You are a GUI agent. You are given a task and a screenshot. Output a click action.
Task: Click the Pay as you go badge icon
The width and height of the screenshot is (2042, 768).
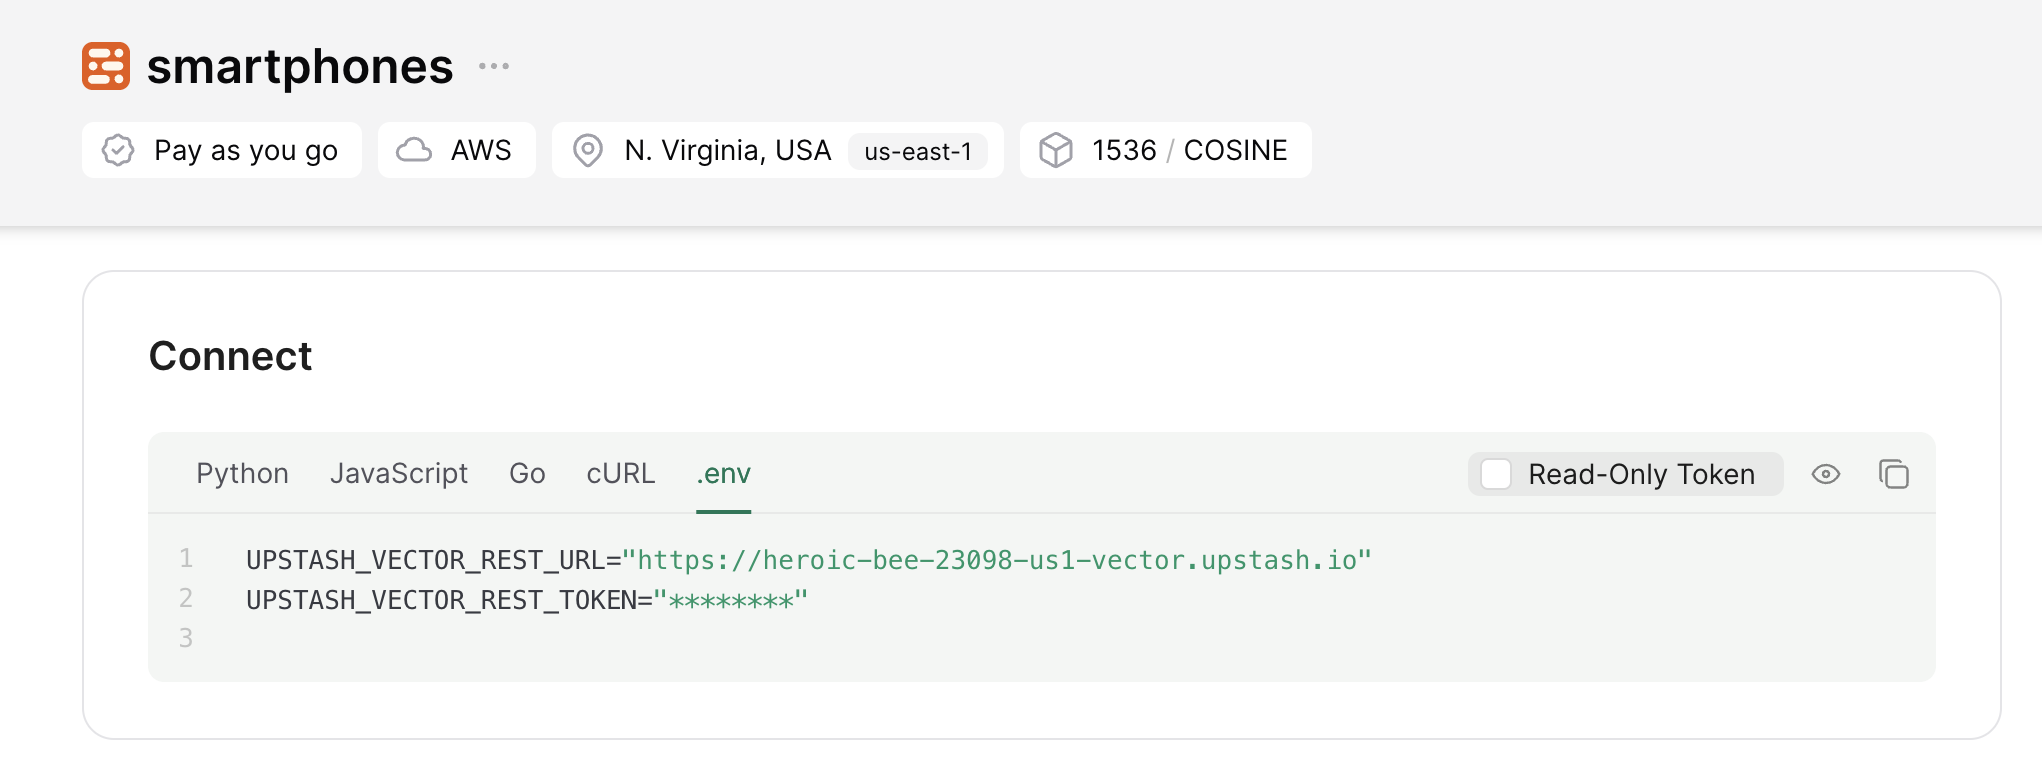118,150
